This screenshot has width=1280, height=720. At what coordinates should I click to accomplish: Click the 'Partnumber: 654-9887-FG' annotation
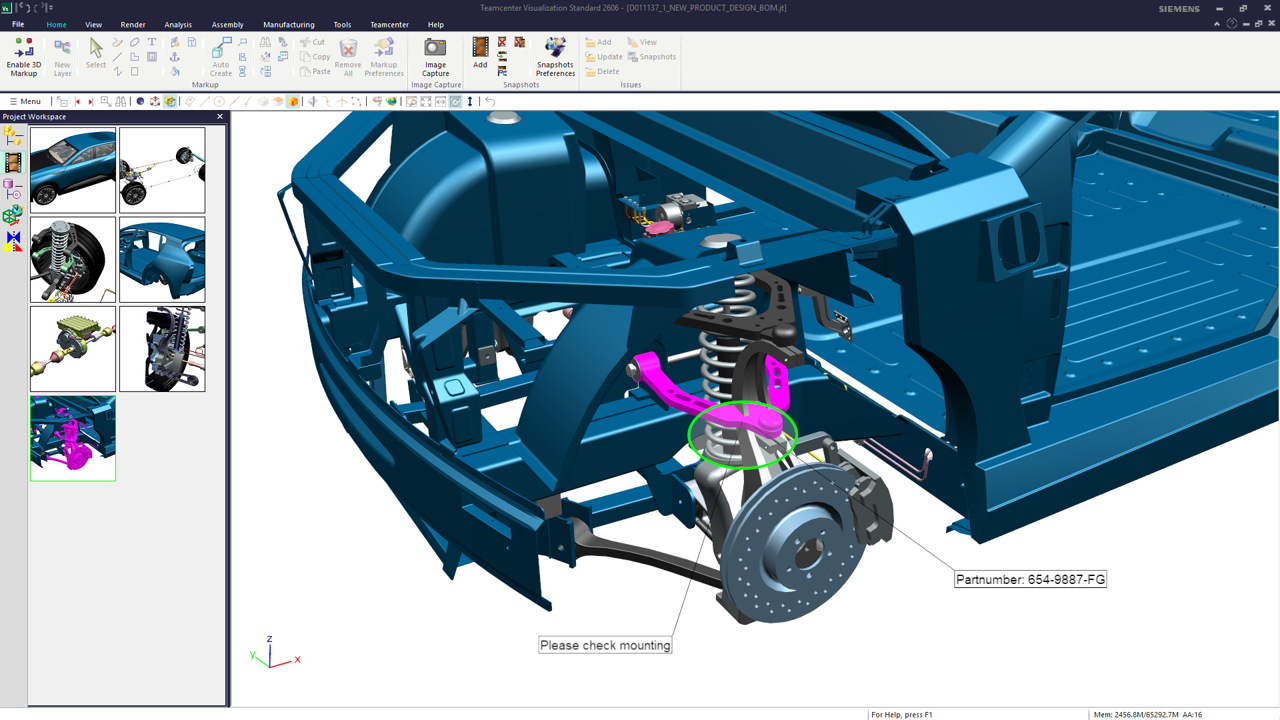[x=1030, y=579]
